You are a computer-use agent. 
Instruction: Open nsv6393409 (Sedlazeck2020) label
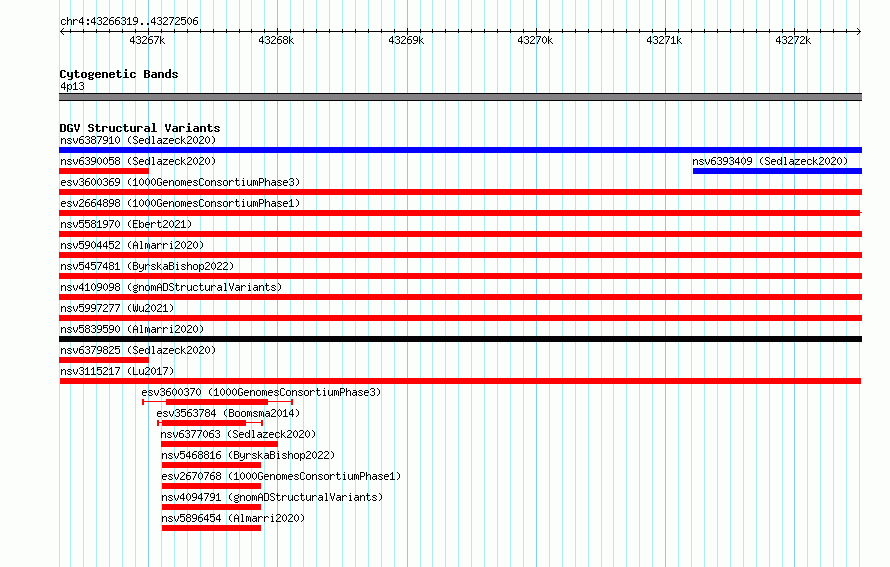(x=770, y=161)
